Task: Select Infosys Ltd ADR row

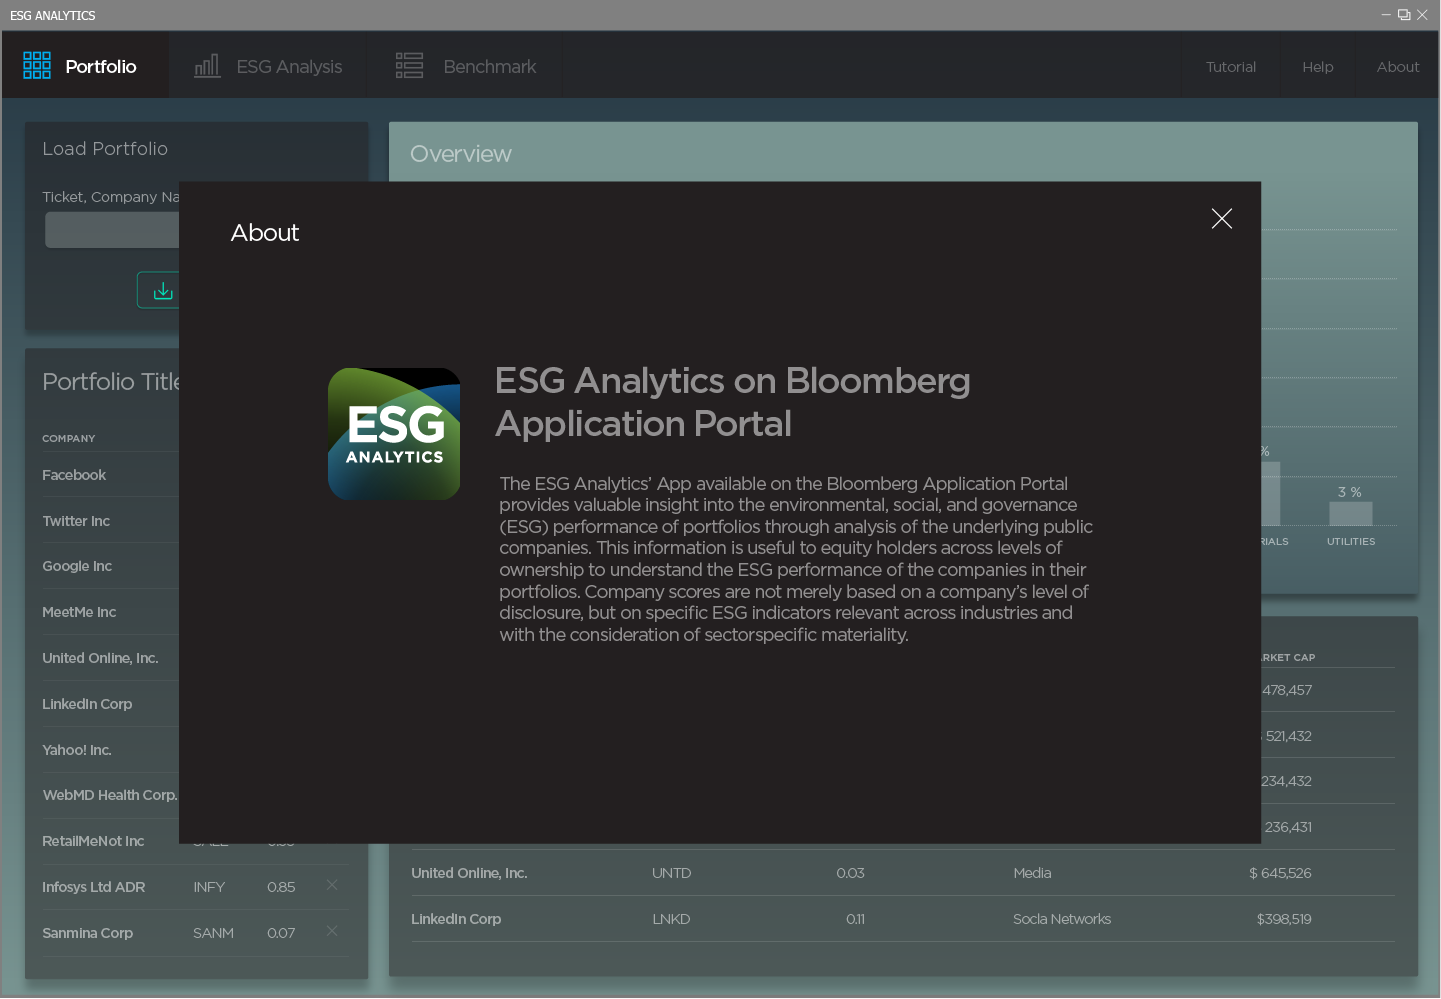Action: (x=195, y=887)
